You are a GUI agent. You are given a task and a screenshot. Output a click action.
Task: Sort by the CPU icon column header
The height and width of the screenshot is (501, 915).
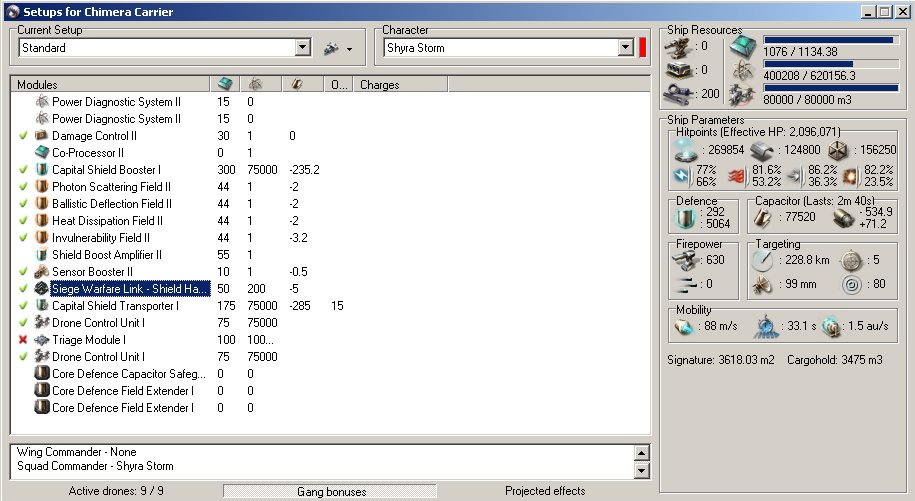click(x=225, y=85)
